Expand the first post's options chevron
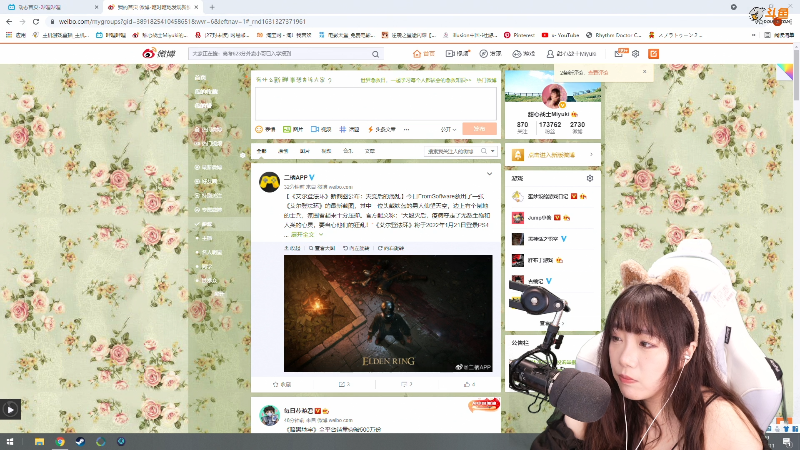 [489, 174]
